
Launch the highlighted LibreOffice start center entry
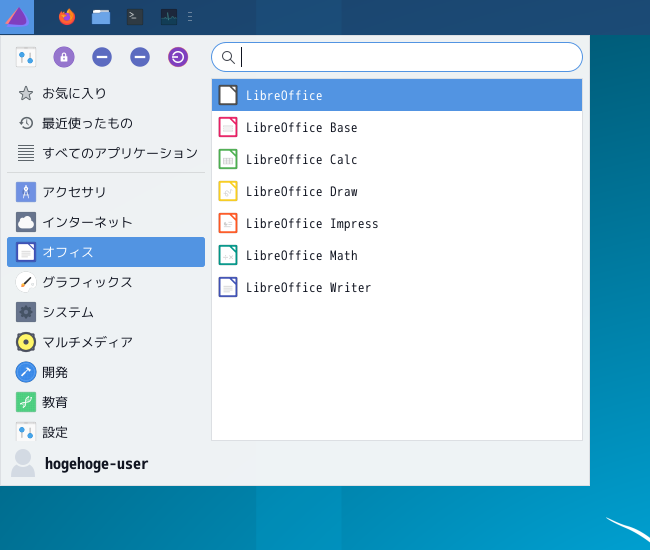pos(397,95)
